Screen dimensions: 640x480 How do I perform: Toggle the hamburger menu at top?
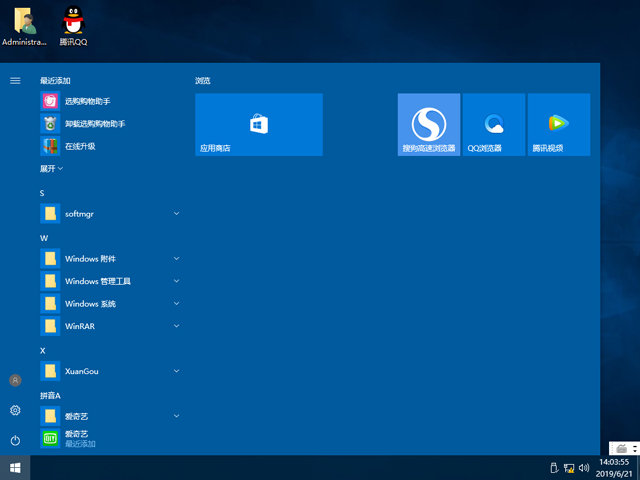tap(15, 80)
